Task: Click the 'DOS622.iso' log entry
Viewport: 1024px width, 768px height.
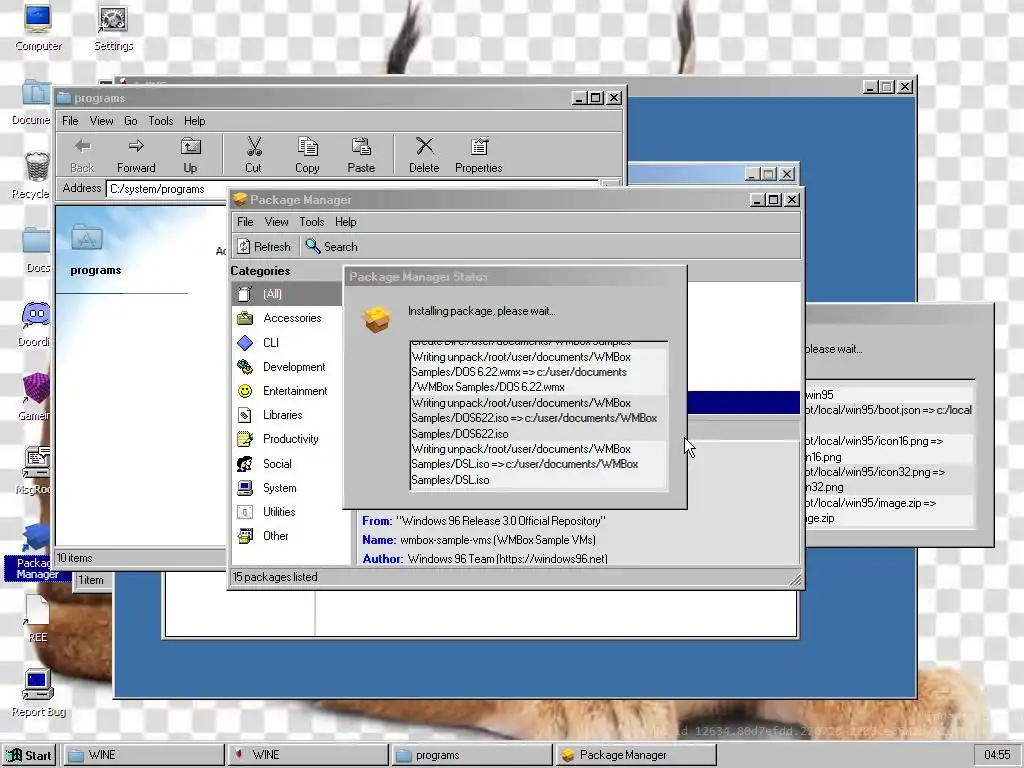Action: pyautogui.click(x=539, y=419)
